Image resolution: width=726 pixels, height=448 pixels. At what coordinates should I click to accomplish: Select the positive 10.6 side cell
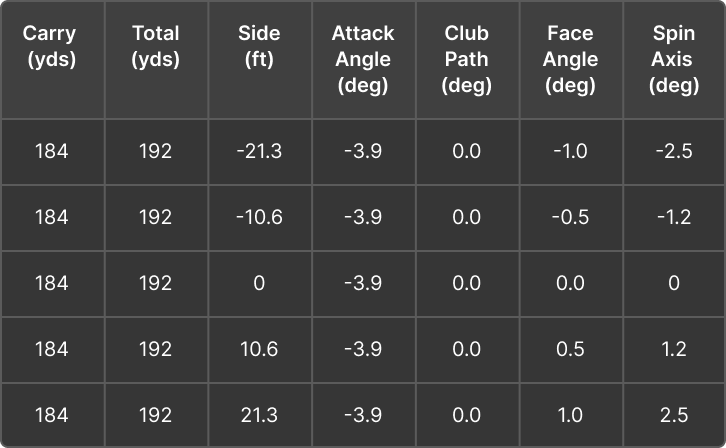259,349
